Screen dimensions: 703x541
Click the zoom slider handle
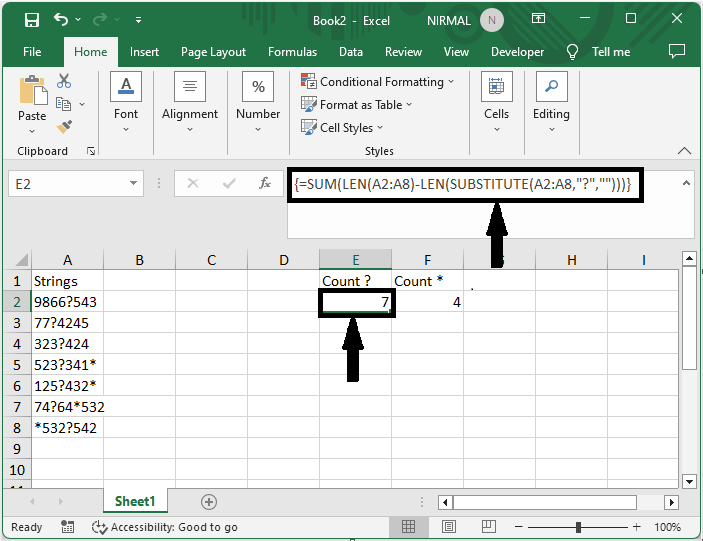pyautogui.click(x=578, y=527)
